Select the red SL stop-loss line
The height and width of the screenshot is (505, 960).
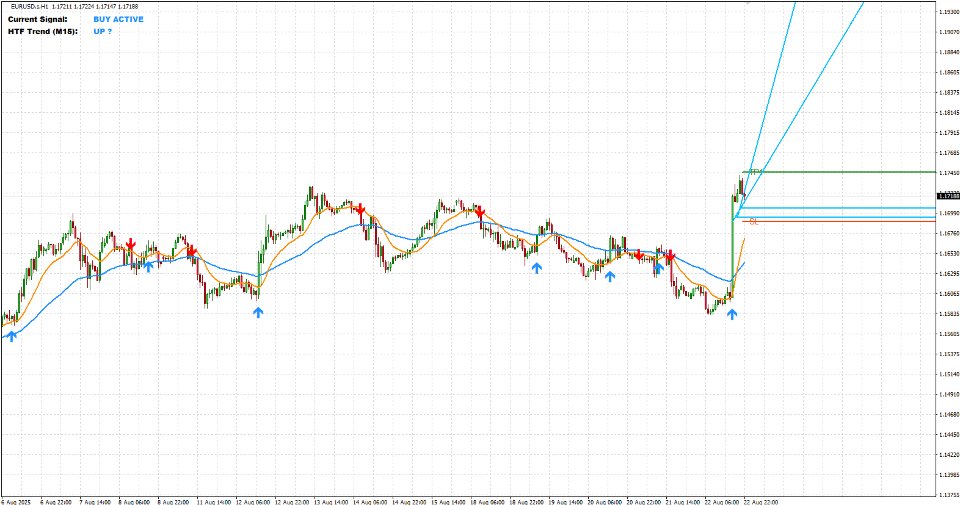click(839, 221)
